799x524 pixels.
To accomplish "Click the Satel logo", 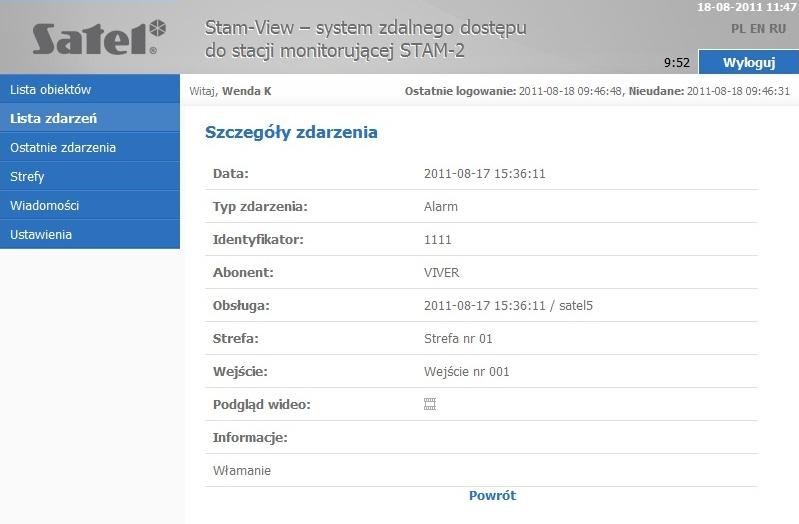I will [99, 38].
